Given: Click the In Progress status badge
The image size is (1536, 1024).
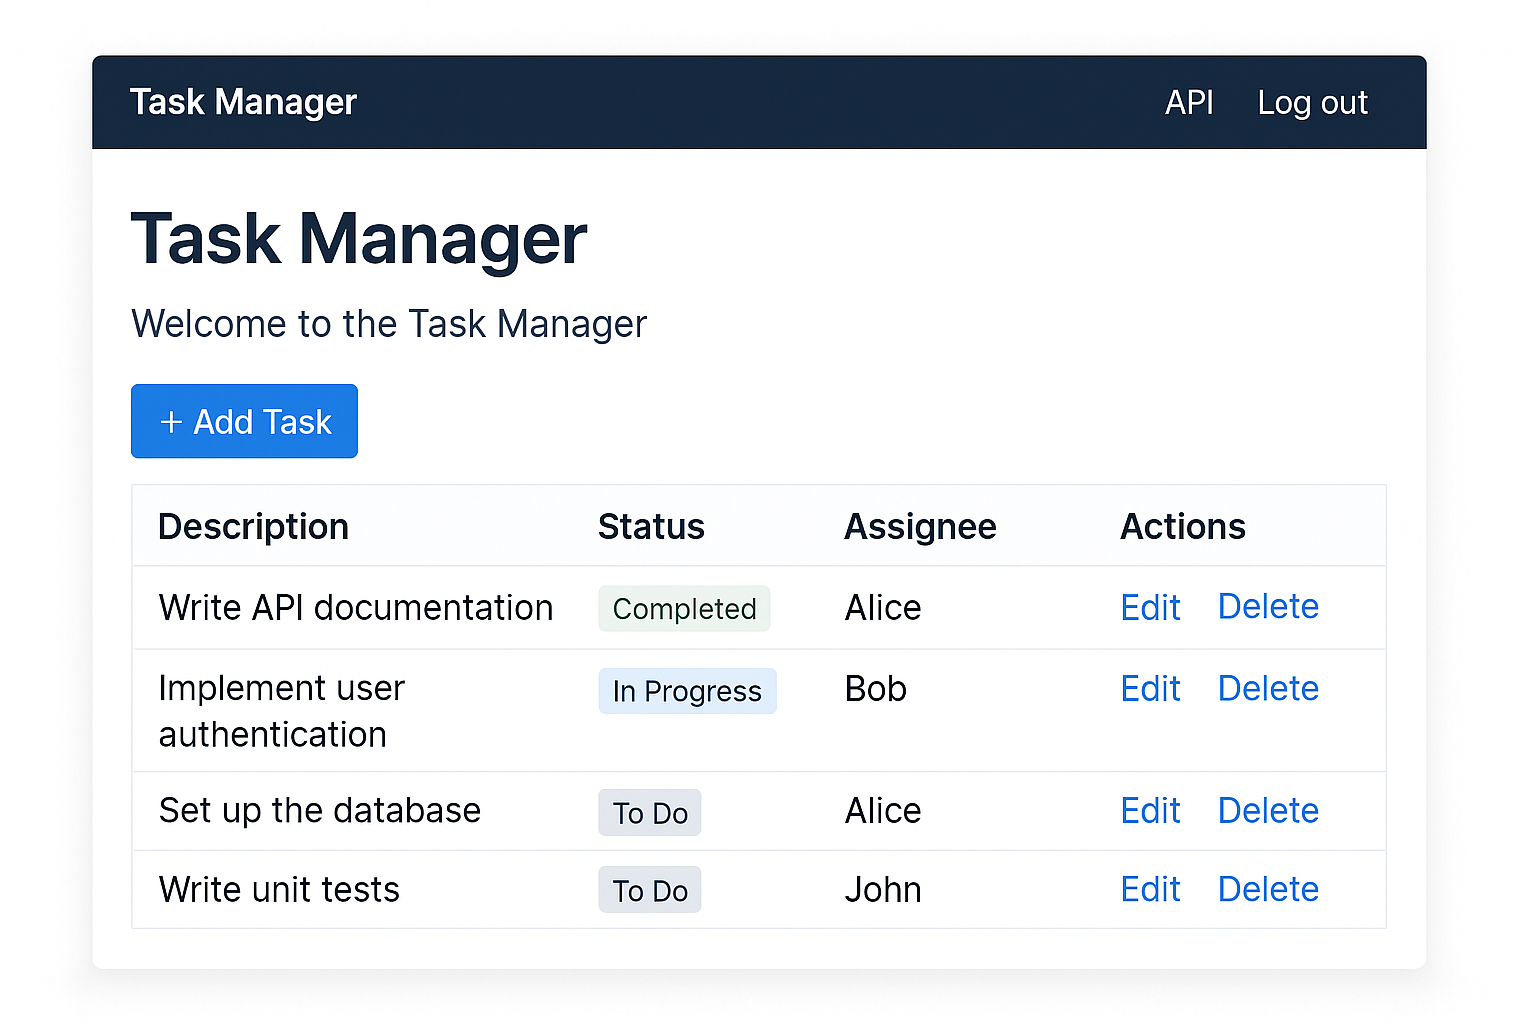Looking at the screenshot, I should (x=687, y=691).
